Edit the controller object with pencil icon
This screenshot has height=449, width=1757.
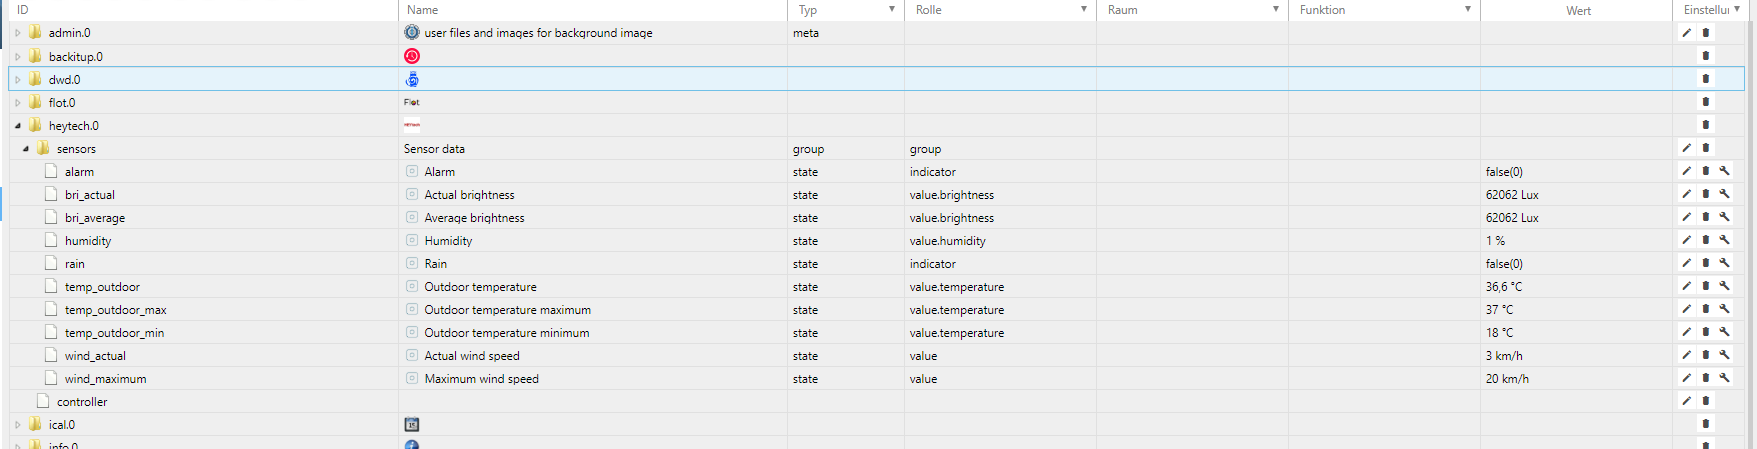(x=1686, y=401)
